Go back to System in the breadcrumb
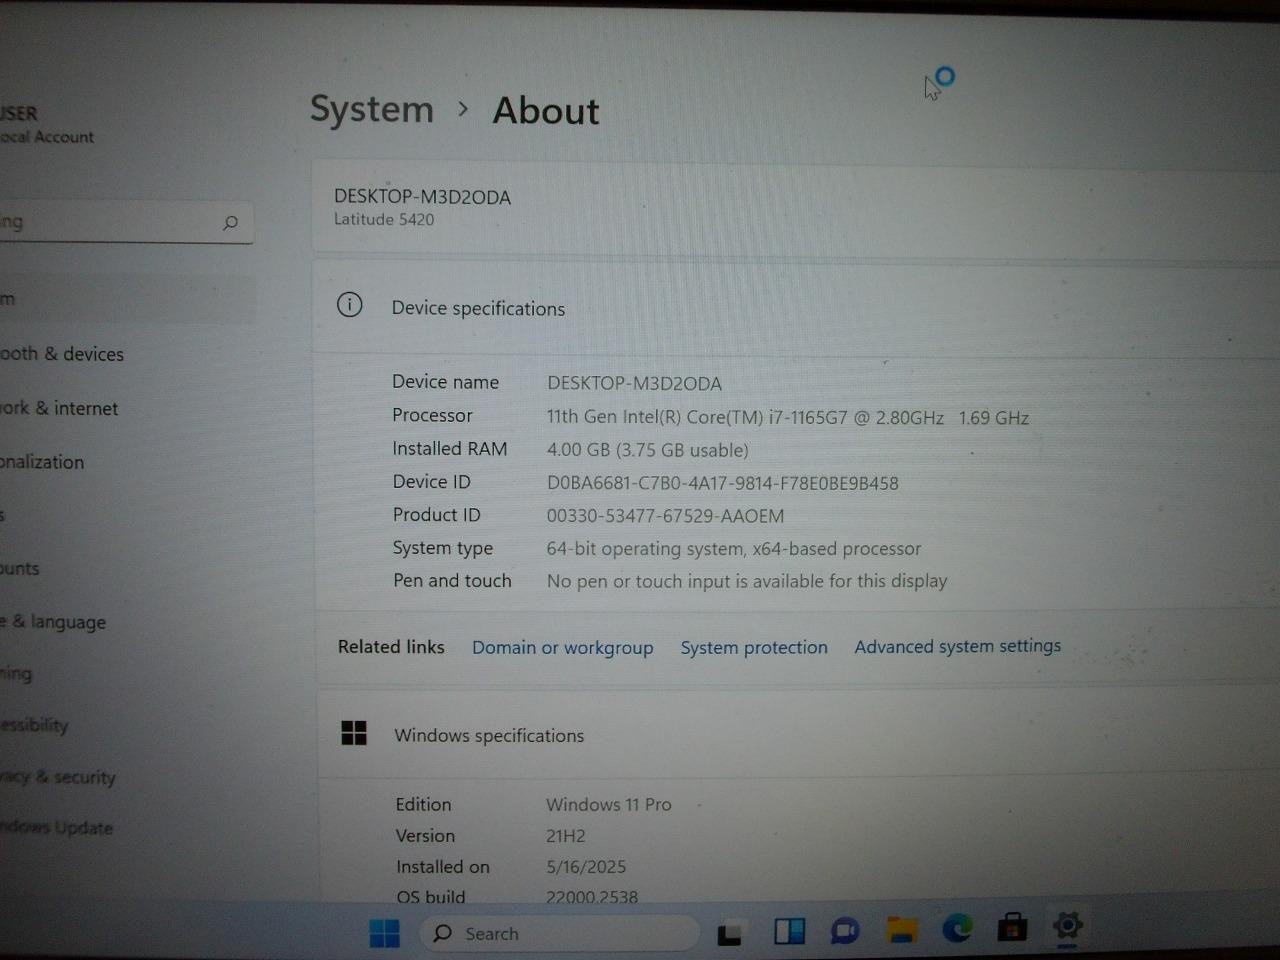Image resolution: width=1280 pixels, height=960 pixels. 371,109
